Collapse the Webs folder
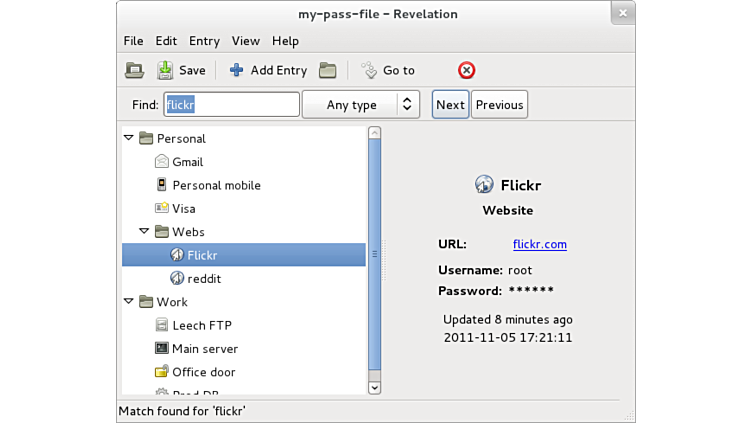 coord(145,232)
